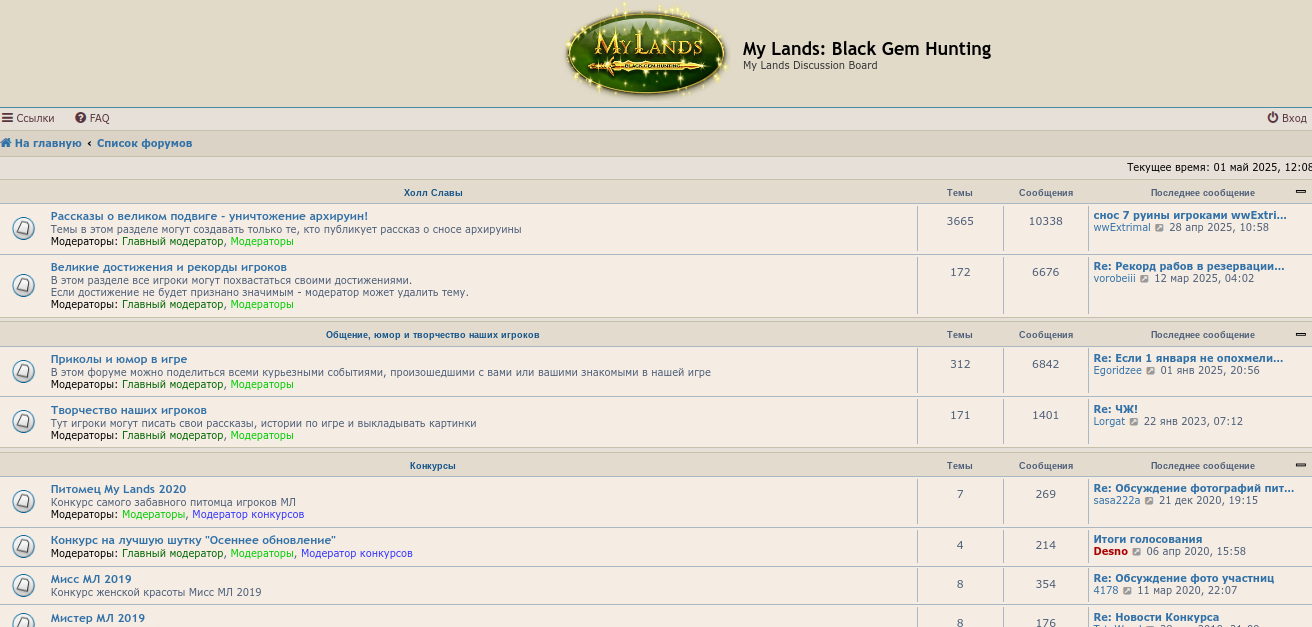Click forum icon beside Питомец My Lands 2020
Viewport: 1312px width, 627px height.
point(24,501)
